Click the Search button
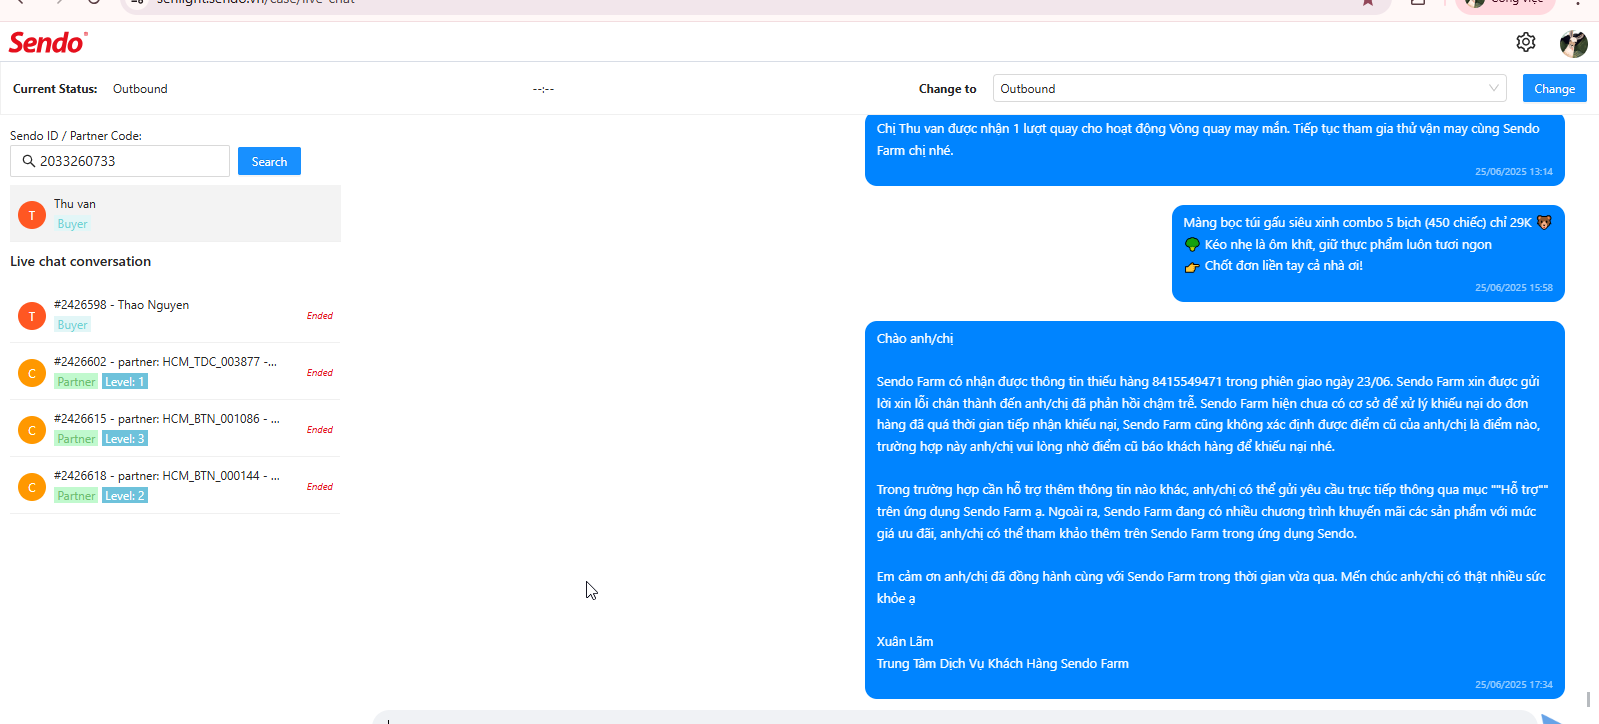The image size is (1599, 724). (269, 161)
